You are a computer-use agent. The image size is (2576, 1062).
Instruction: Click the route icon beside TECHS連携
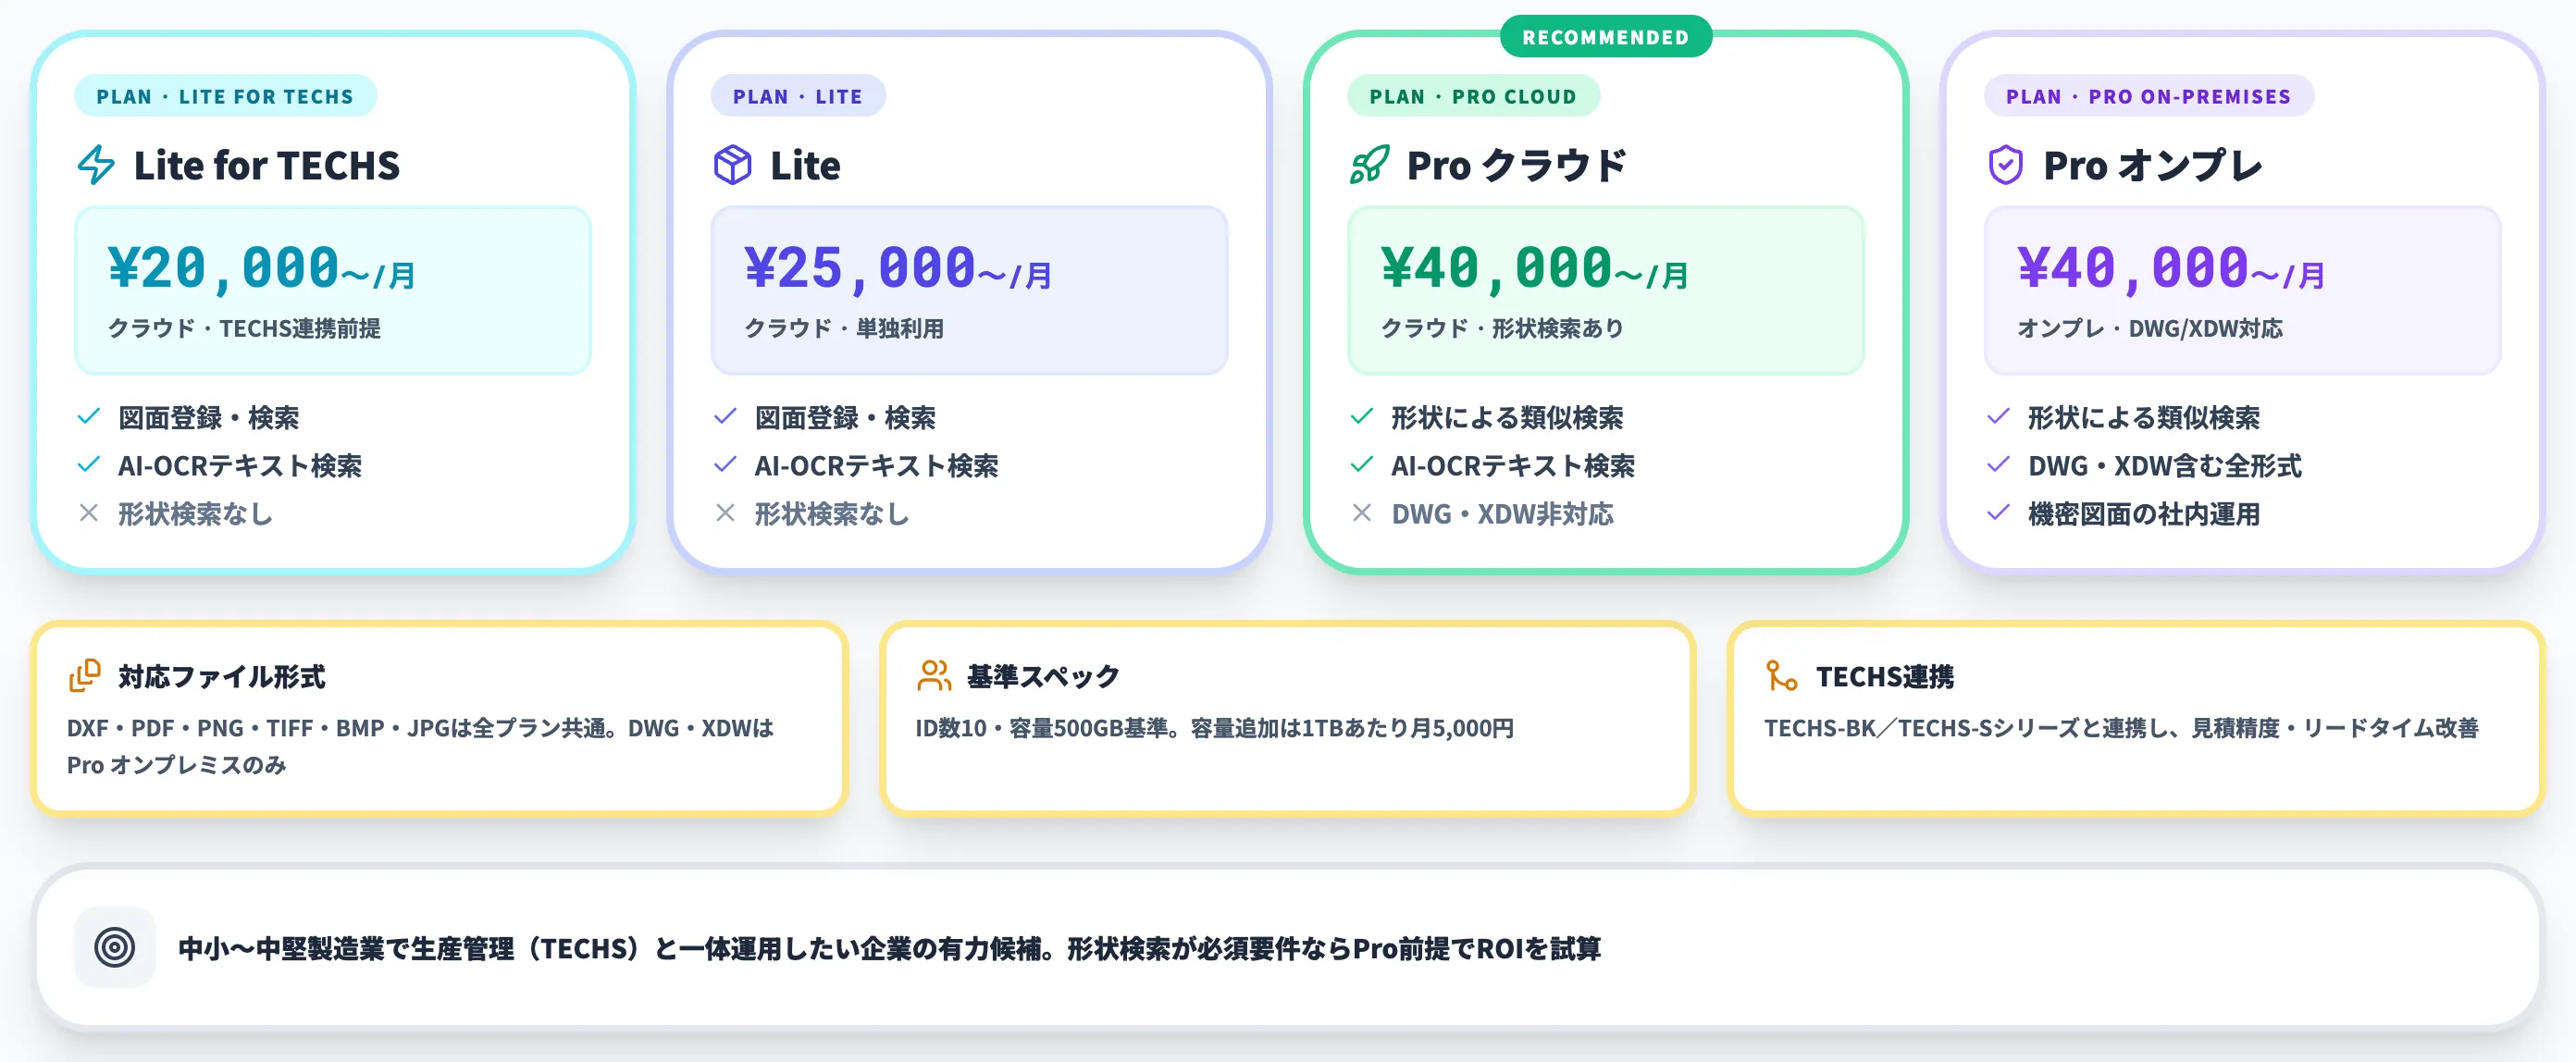(1782, 676)
